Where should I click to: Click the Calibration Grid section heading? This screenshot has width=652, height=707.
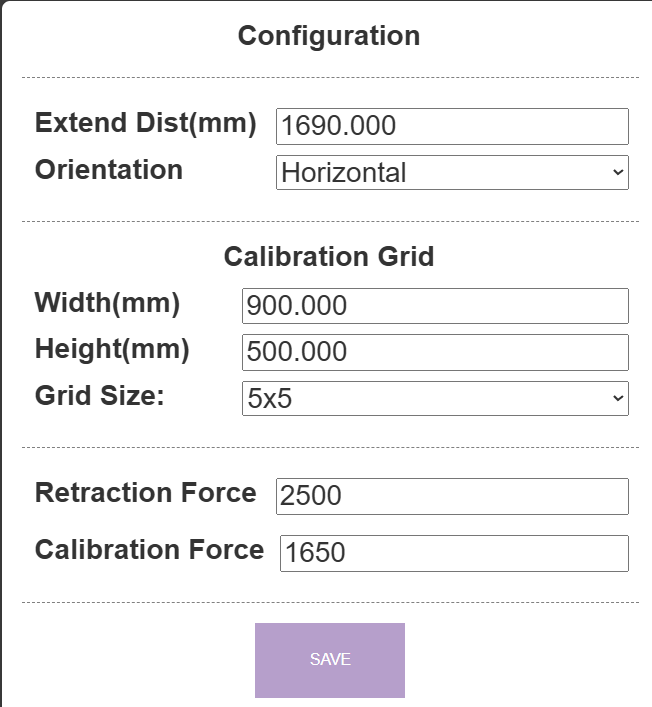point(329,257)
